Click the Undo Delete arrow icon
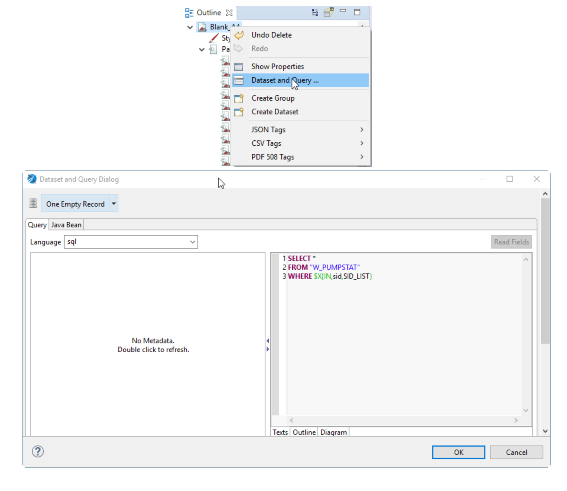 tap(239, 35)
